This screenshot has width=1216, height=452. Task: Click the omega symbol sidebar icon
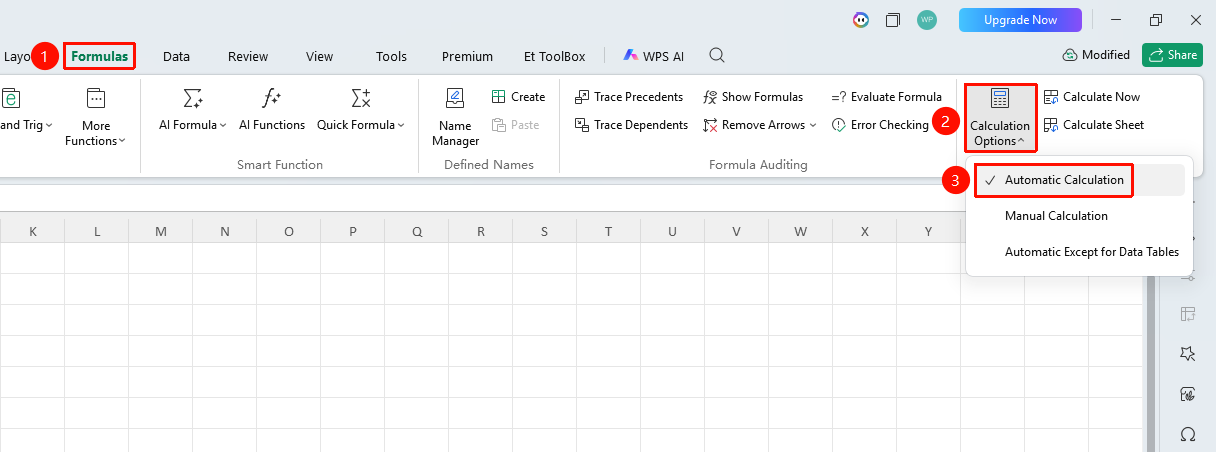point(1188,434)
